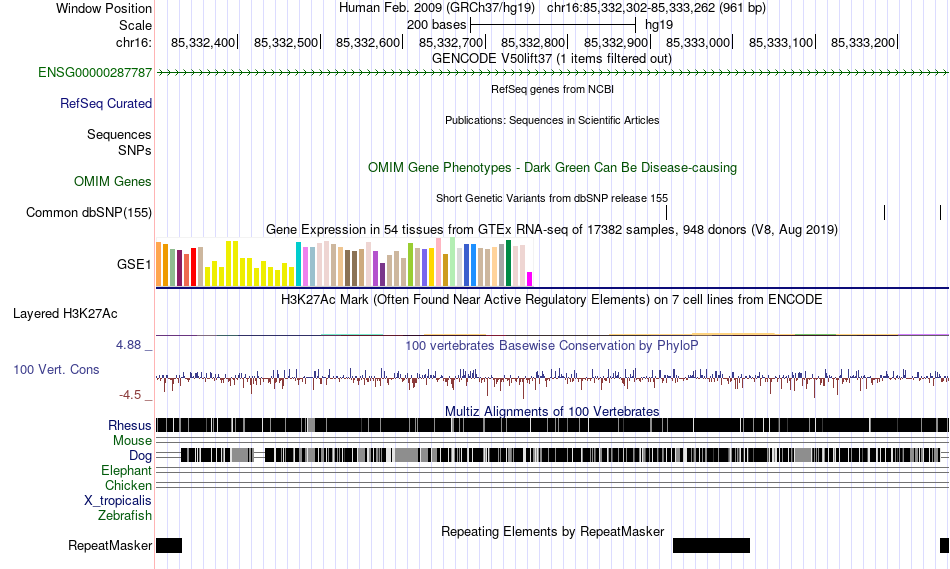Select the Elephant species label
The width and height of the screenshot is (950, 569).
tap(126, 471)
